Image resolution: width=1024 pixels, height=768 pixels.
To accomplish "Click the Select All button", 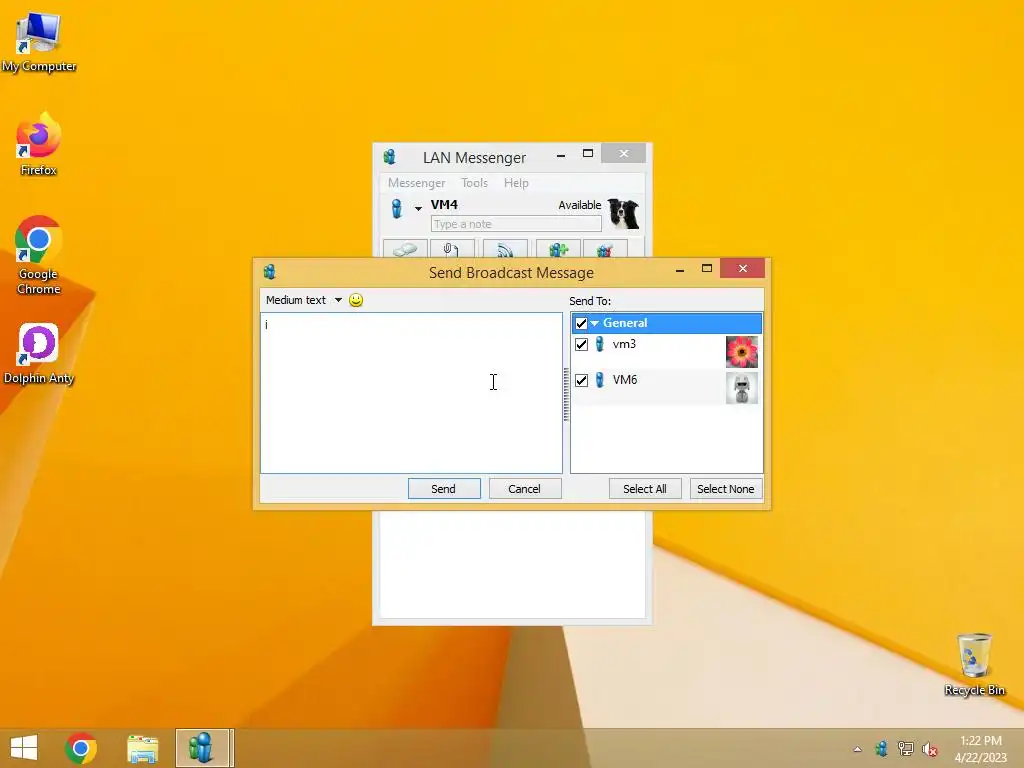I will [645, 488].
